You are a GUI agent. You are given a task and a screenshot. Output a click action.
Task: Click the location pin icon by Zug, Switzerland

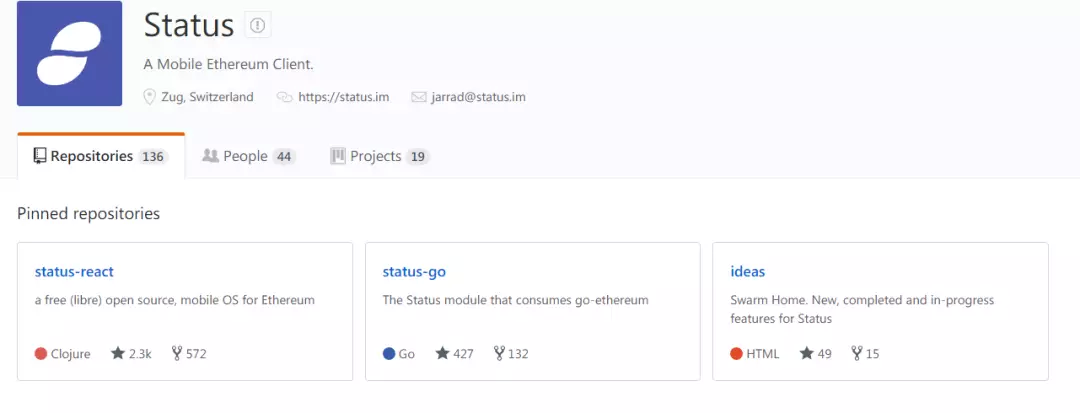coord(149,97)
